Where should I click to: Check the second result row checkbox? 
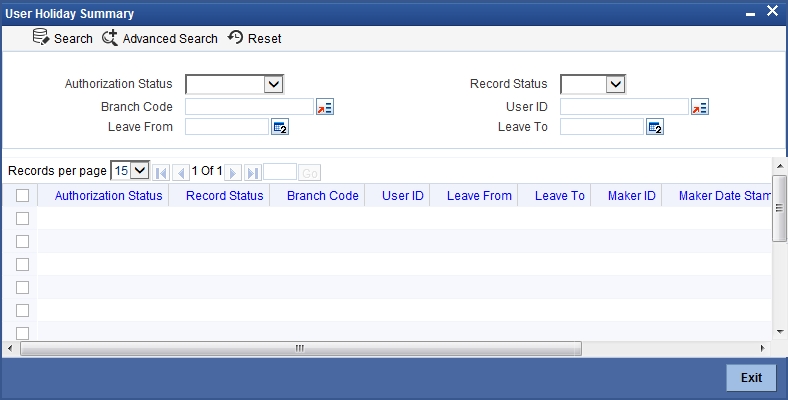pos(22,241)
